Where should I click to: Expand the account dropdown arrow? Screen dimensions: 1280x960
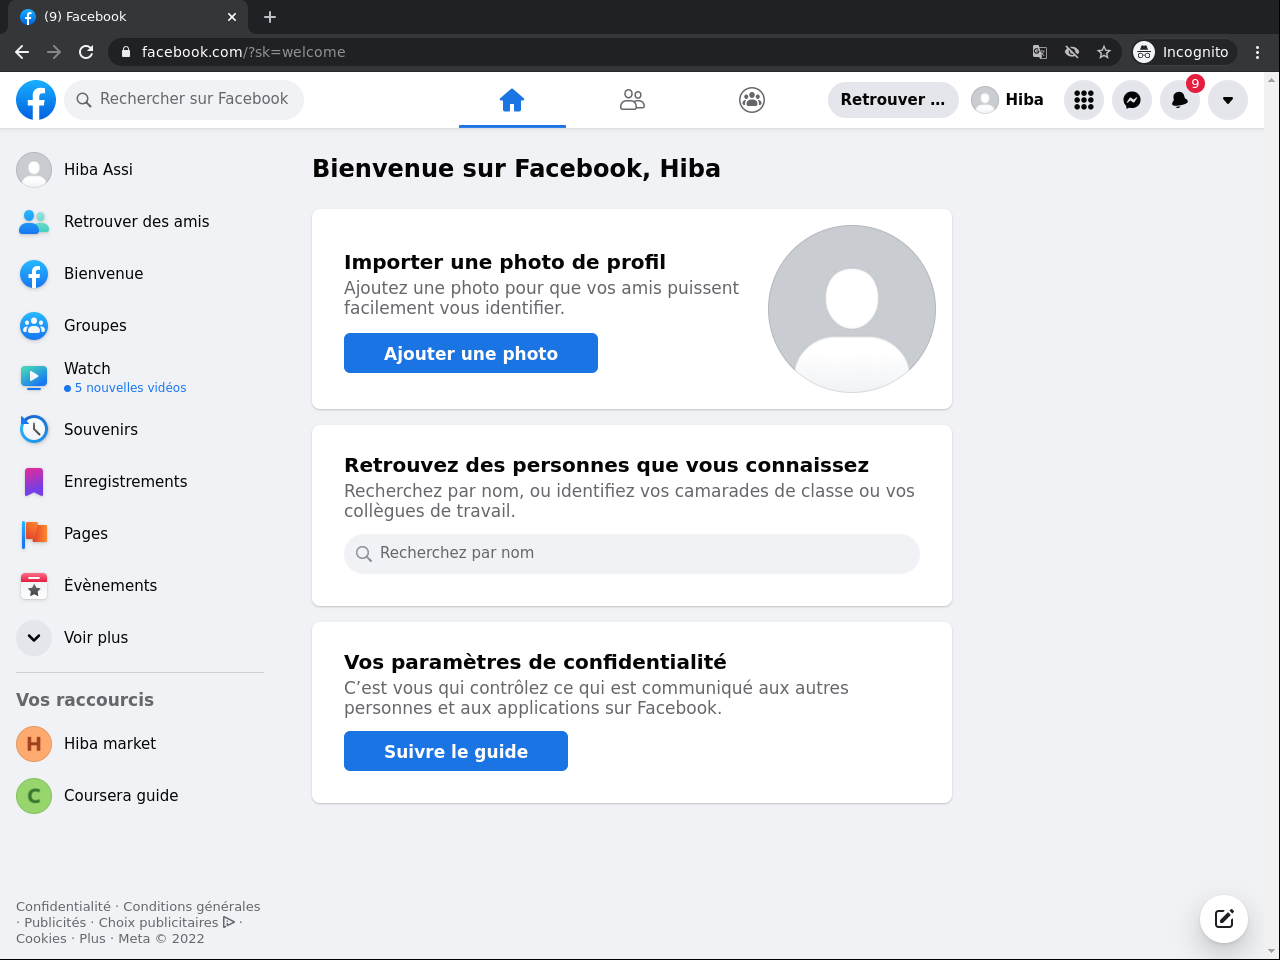click(x=1228, y=100)
